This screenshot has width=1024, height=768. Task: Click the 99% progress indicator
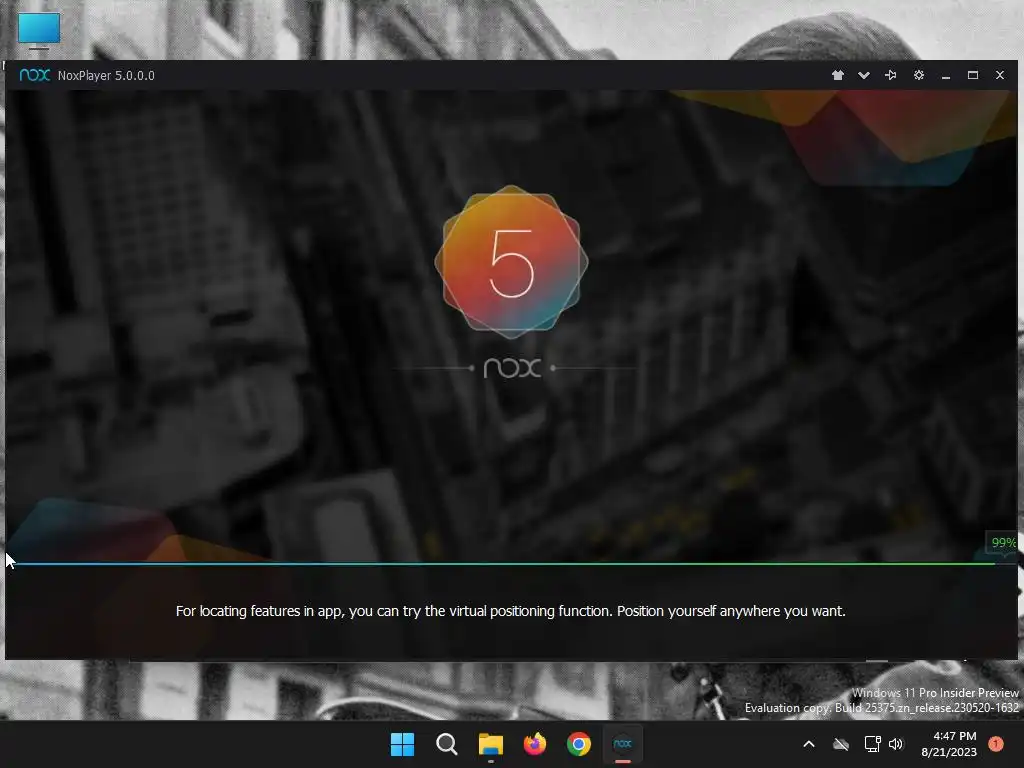1003,543
